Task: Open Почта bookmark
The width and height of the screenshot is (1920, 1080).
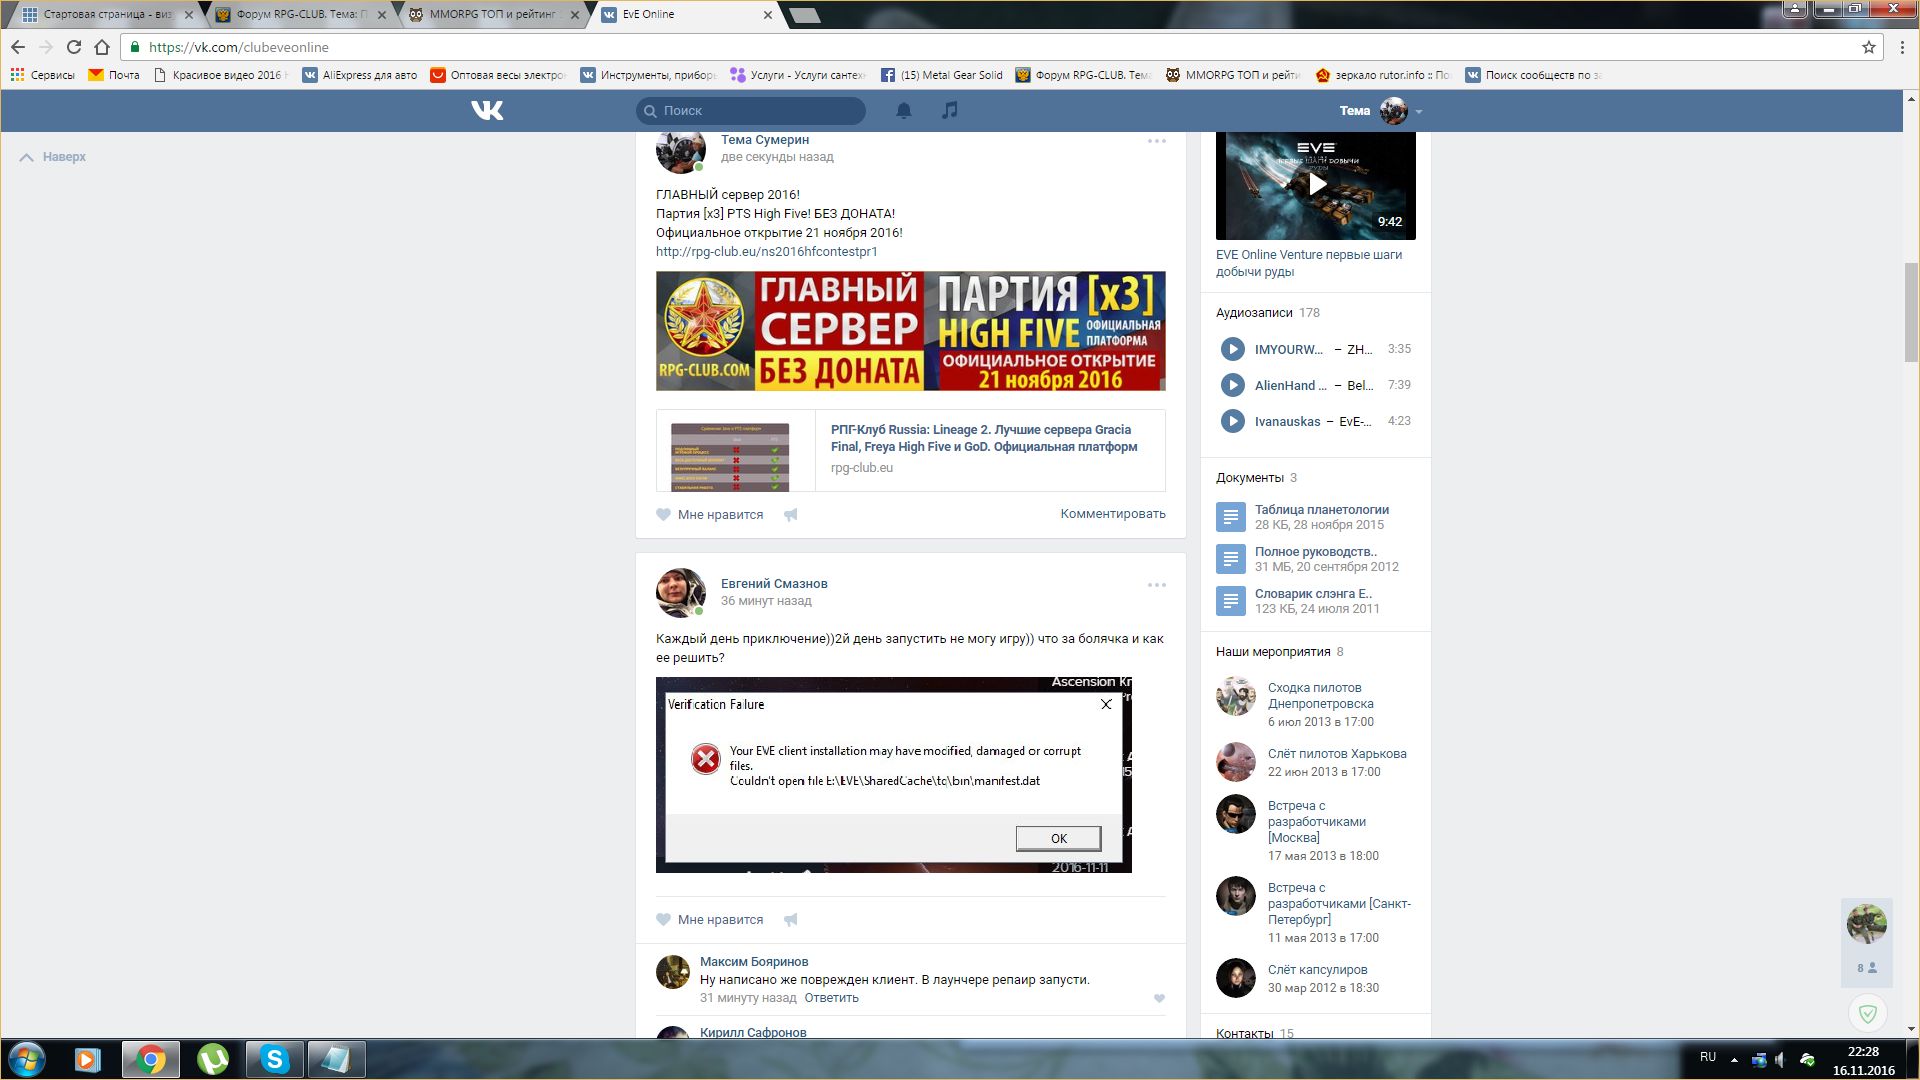Action: tap(114, 75)
